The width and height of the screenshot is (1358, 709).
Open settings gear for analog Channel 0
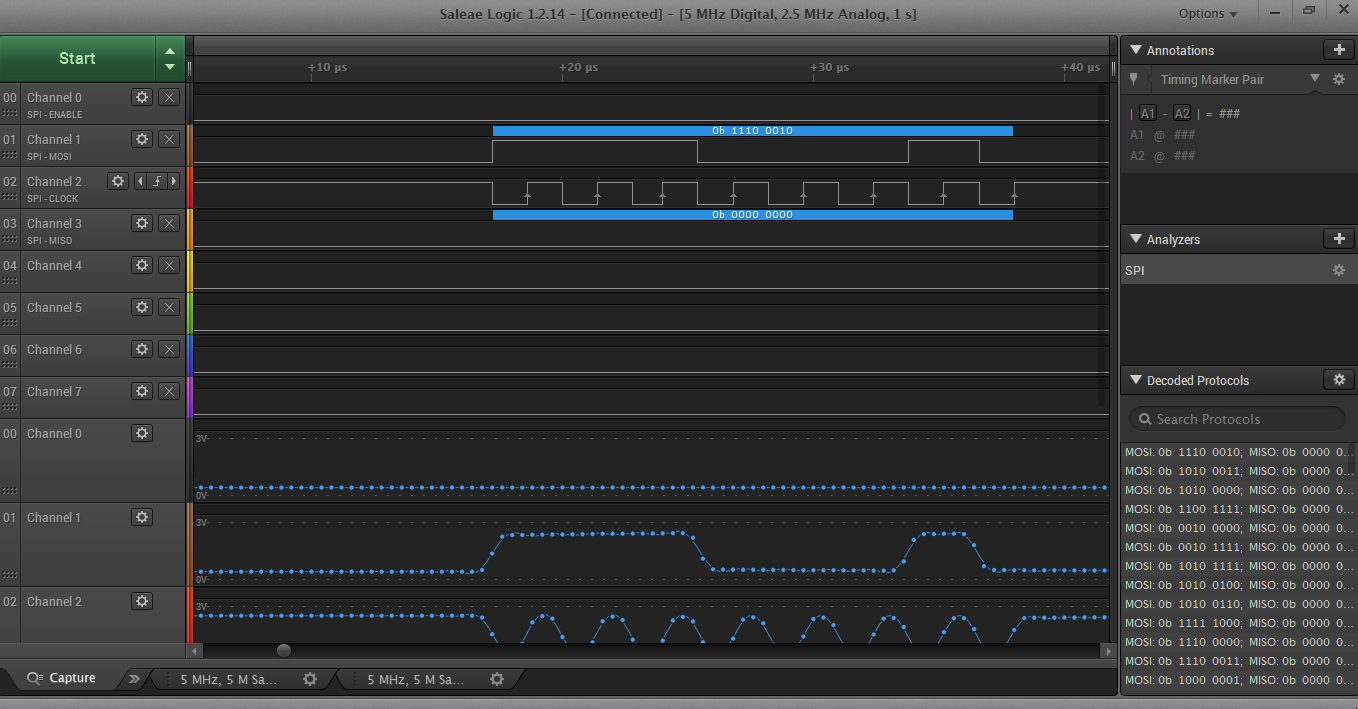(x=142, y=433)
